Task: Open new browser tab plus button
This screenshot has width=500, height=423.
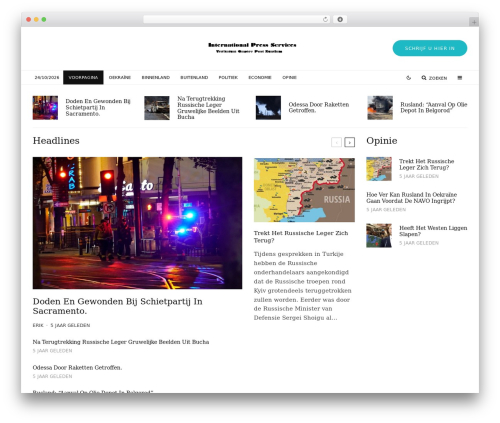Action: [474, 22]
